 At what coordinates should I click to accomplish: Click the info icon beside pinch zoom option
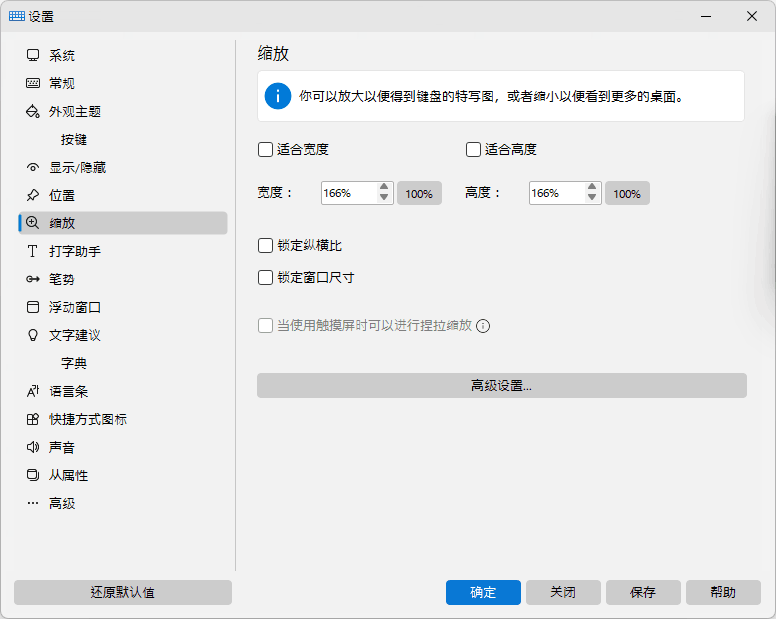(x=483, y=326)
